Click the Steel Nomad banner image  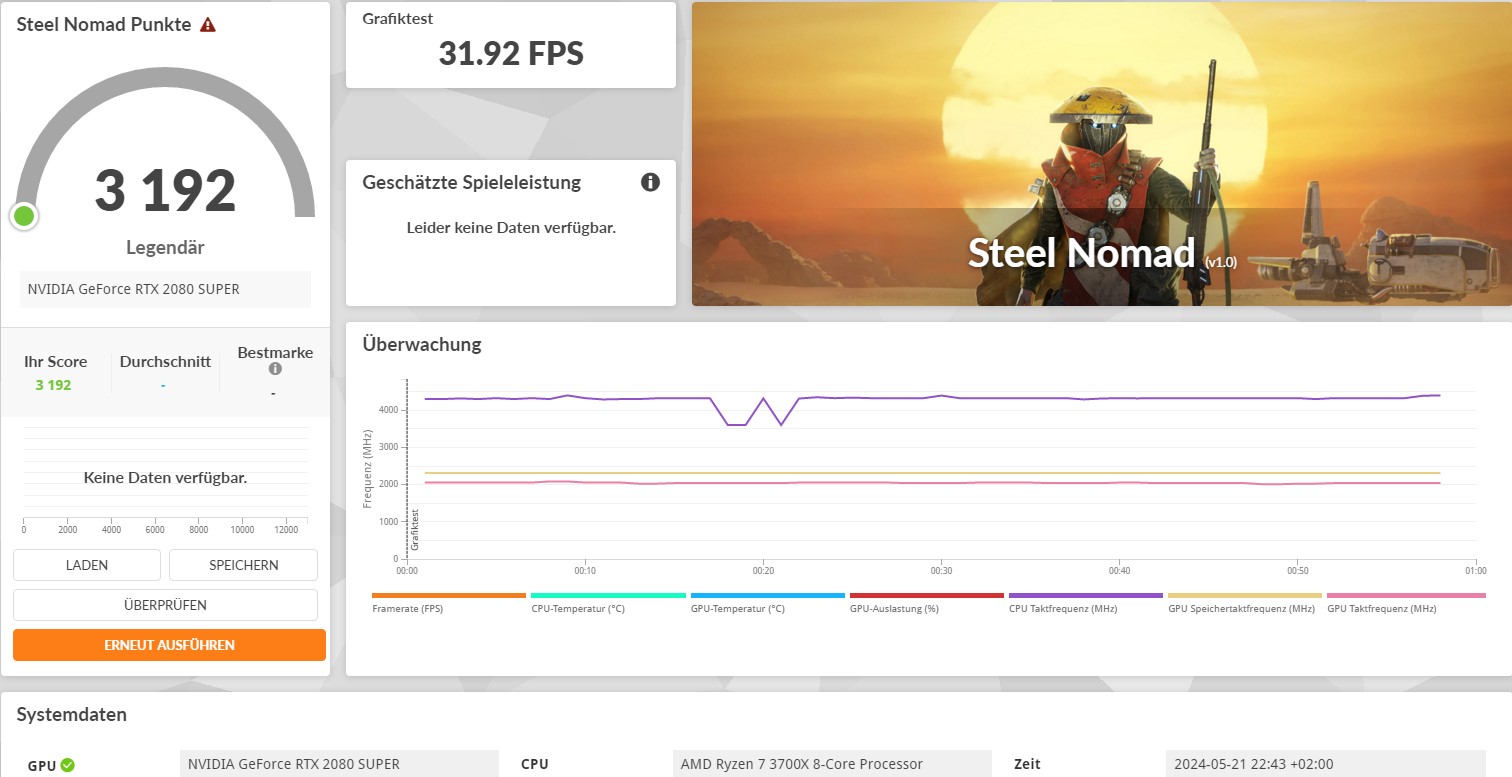(x=1102, y=154)
